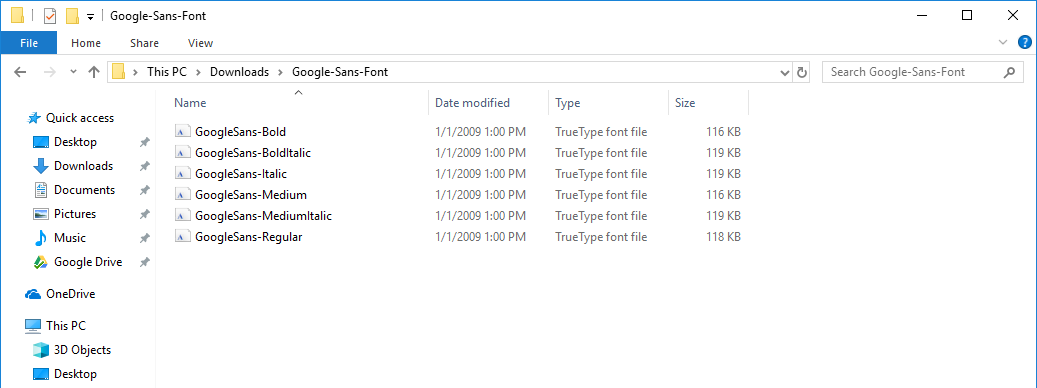Screen dimensions: 1037x388
Task: Click the GoogleSans-Bold font file icon
Action: (183, 132)
